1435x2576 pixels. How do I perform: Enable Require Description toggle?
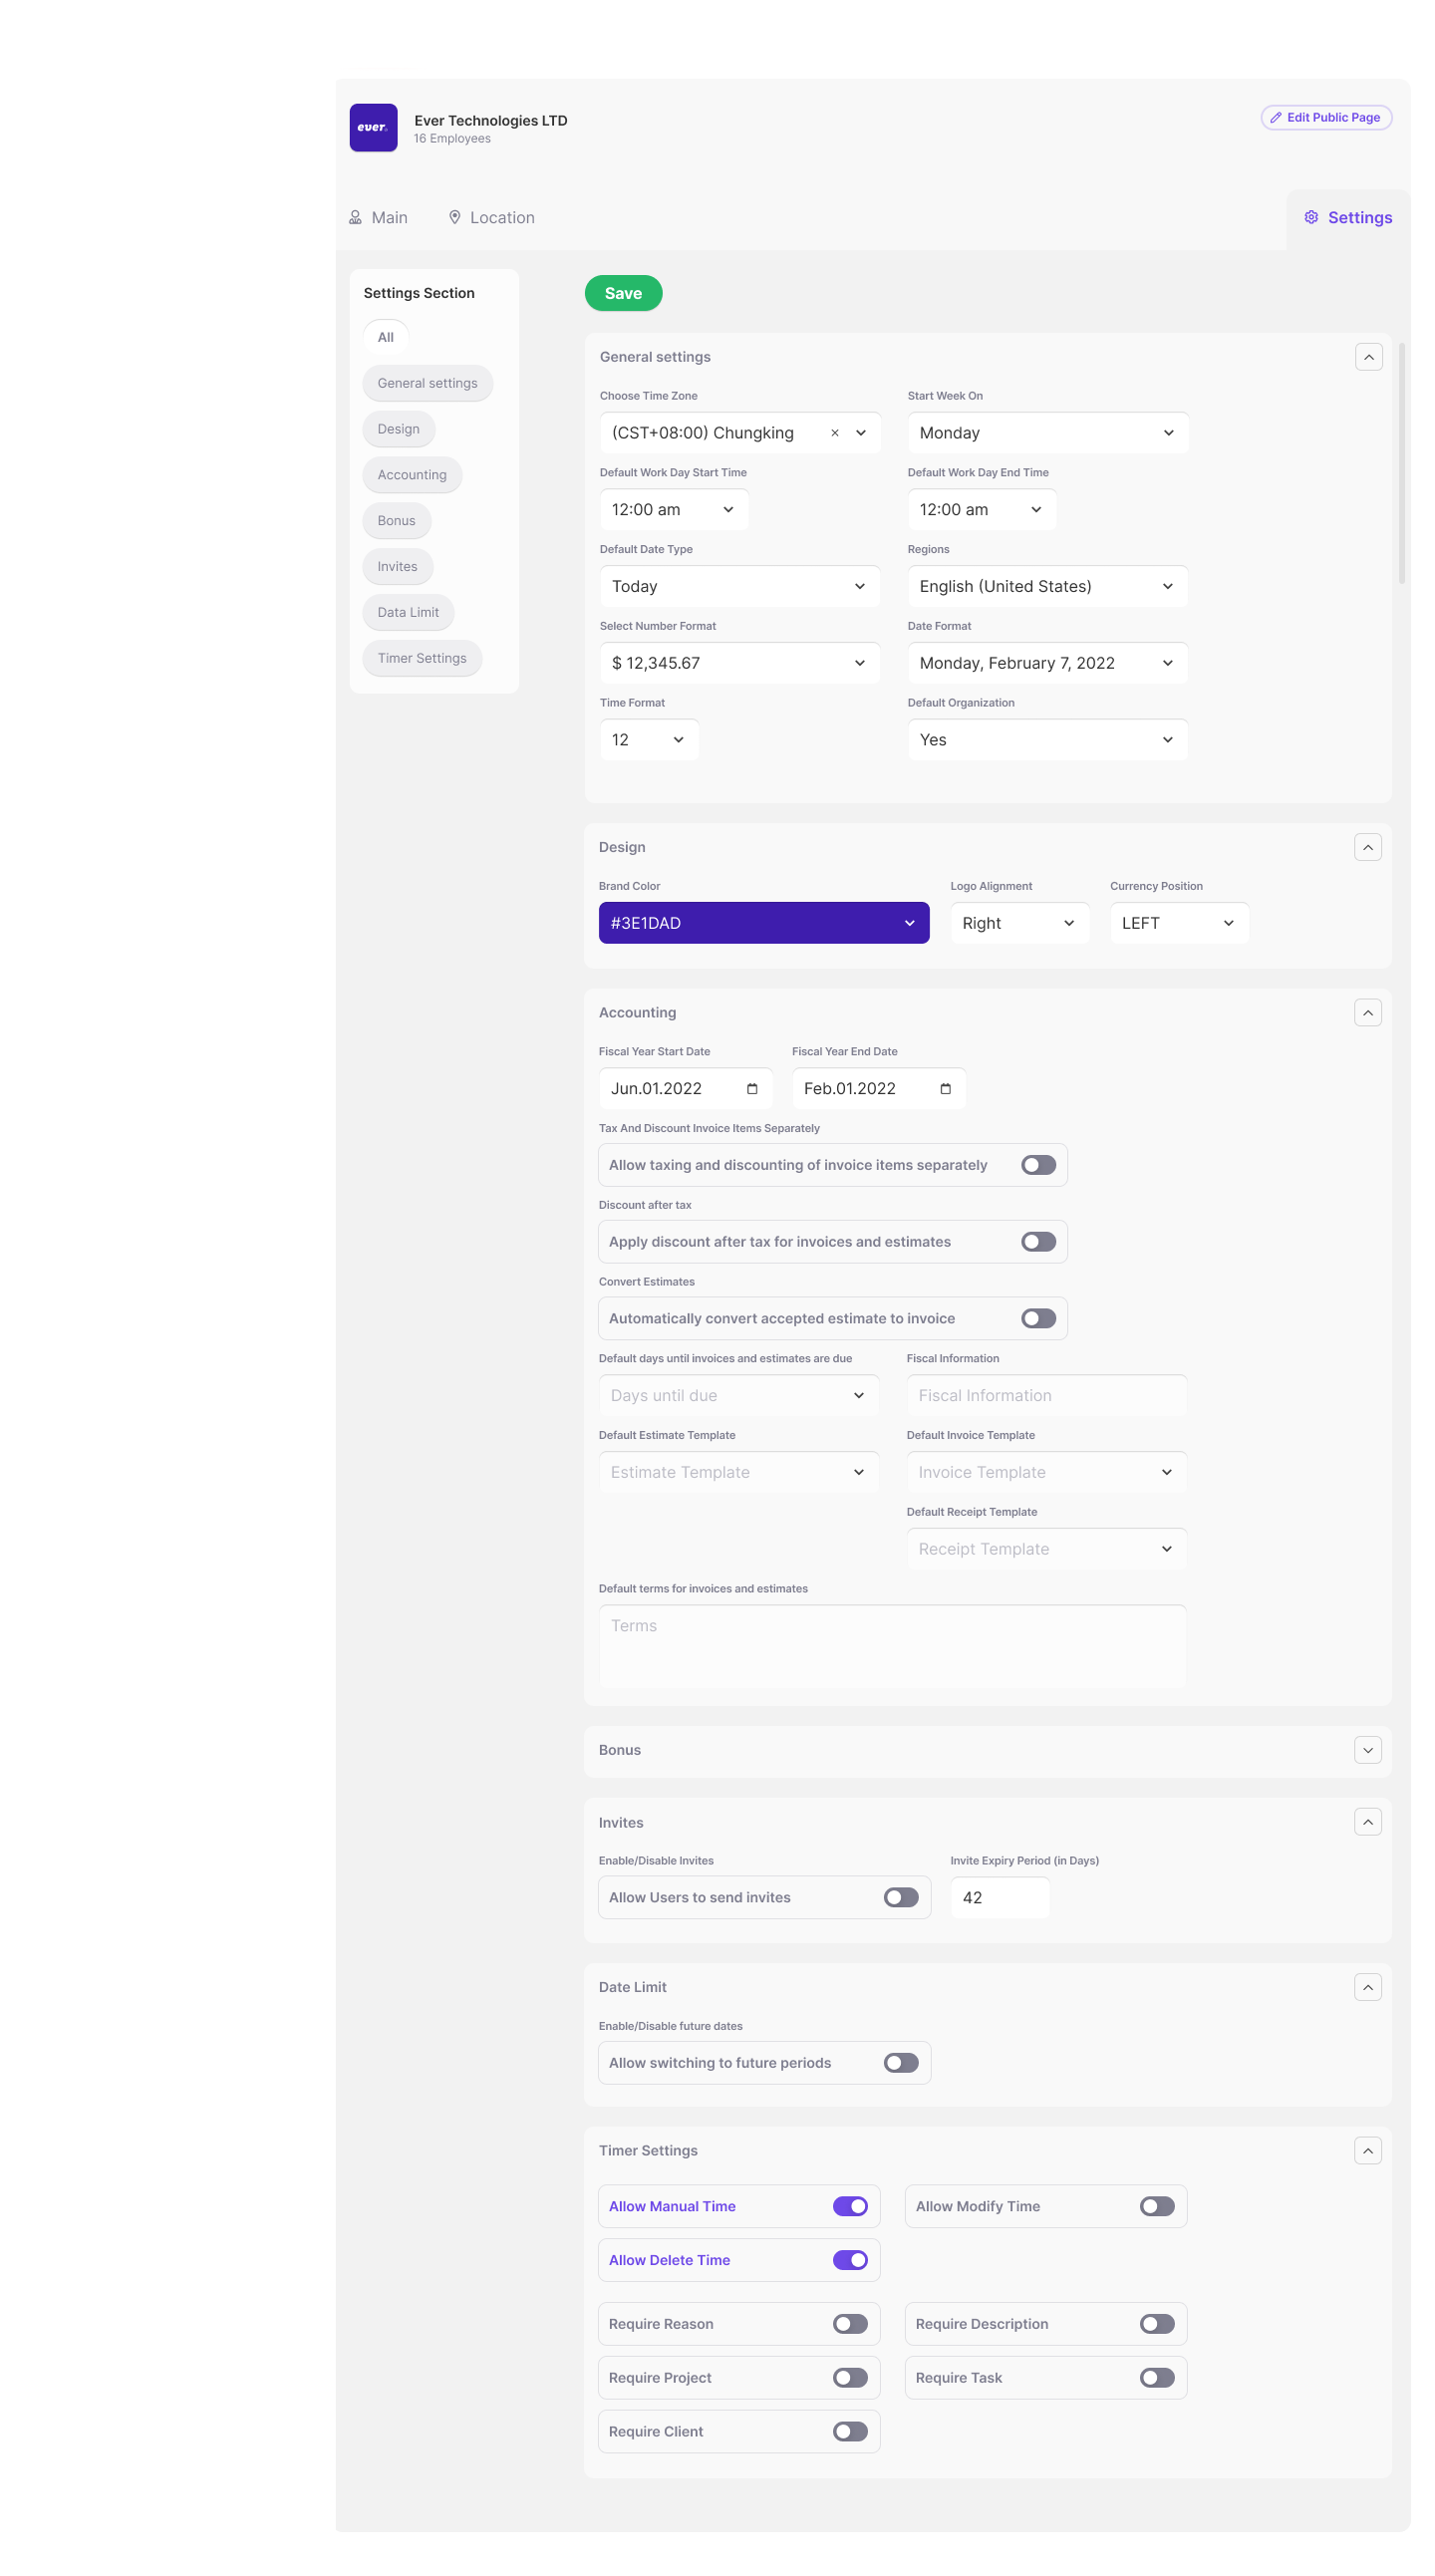tap(1157, 2324)
